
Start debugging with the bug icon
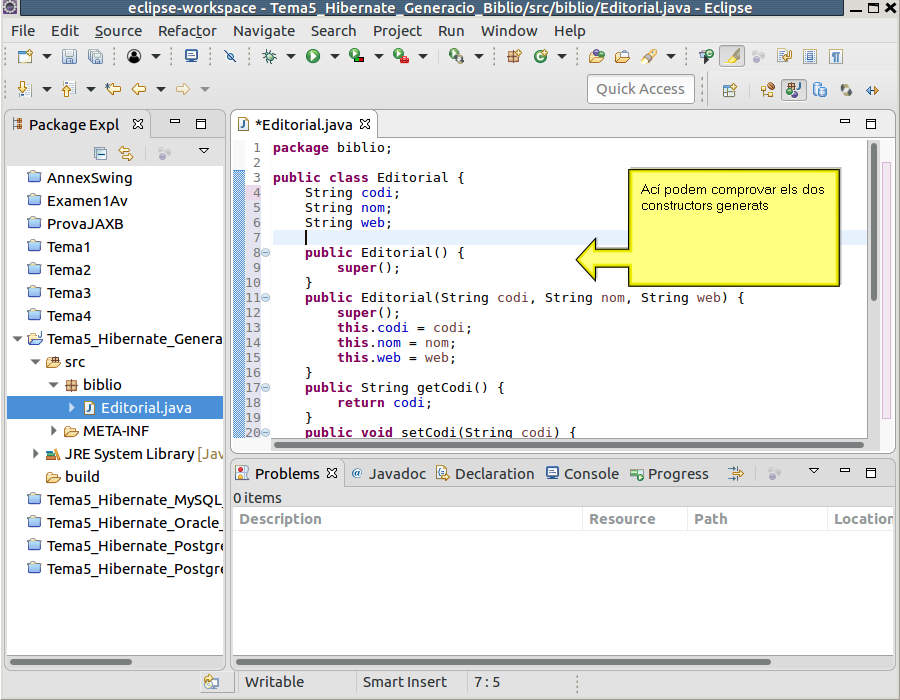269,56
